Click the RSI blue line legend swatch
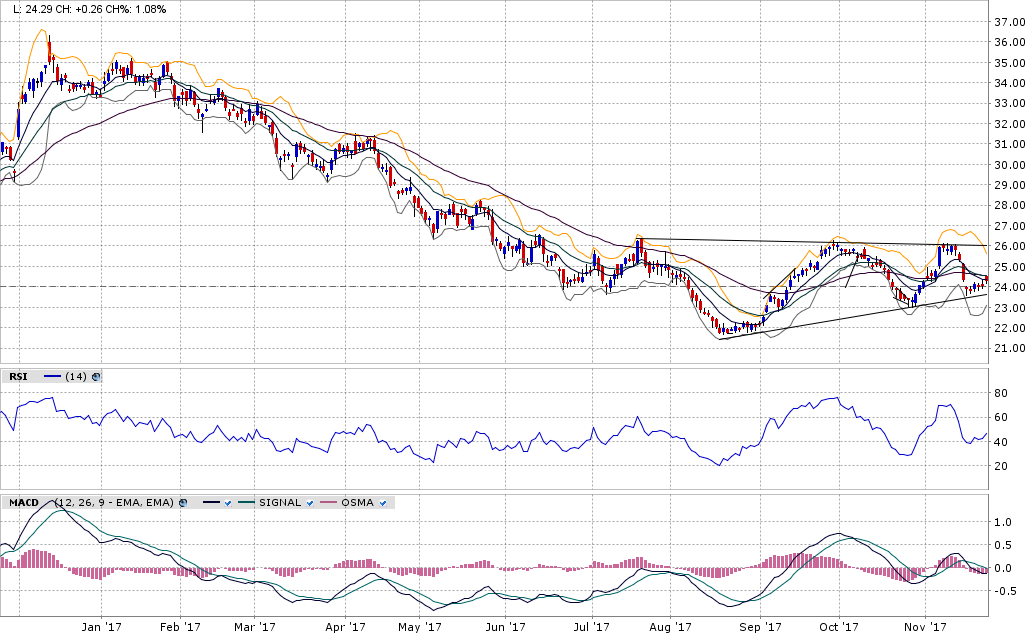The width and height of the screenshot is (1034, 641). coord(53,377)
